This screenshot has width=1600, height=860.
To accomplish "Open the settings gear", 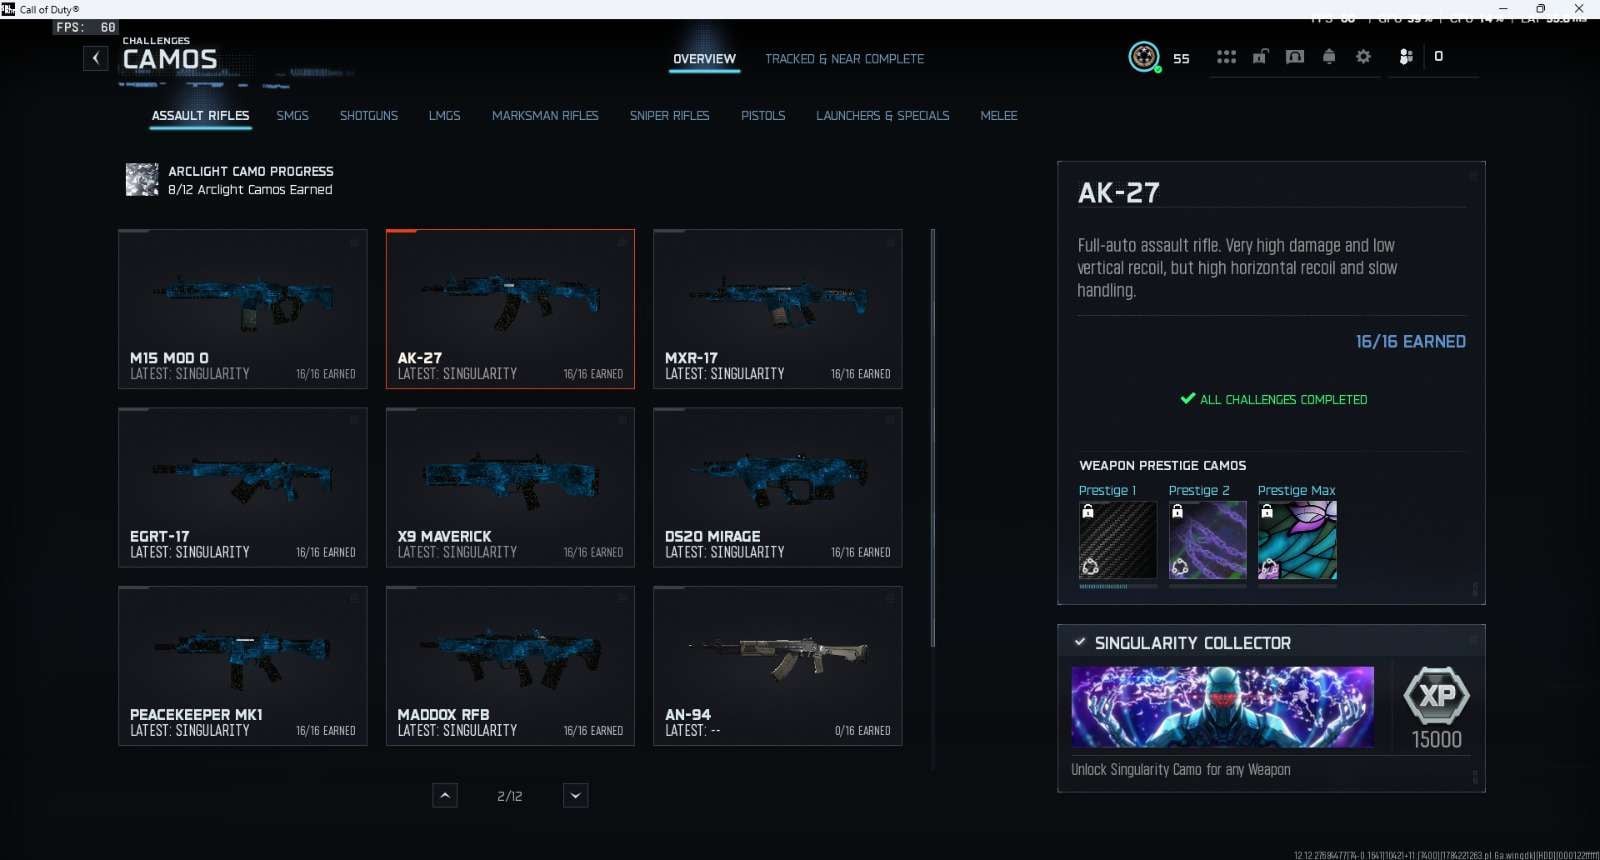I will tap(1363, 57).
